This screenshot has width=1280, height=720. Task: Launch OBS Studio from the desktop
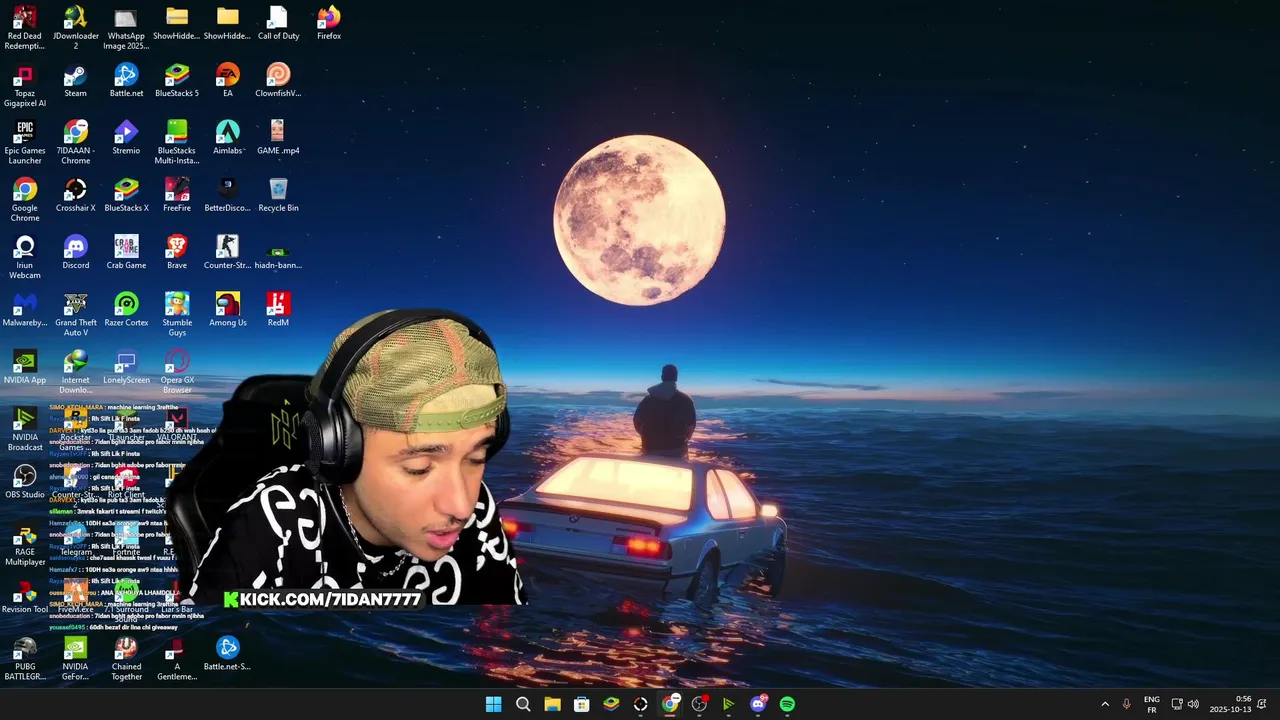(25, 482)
